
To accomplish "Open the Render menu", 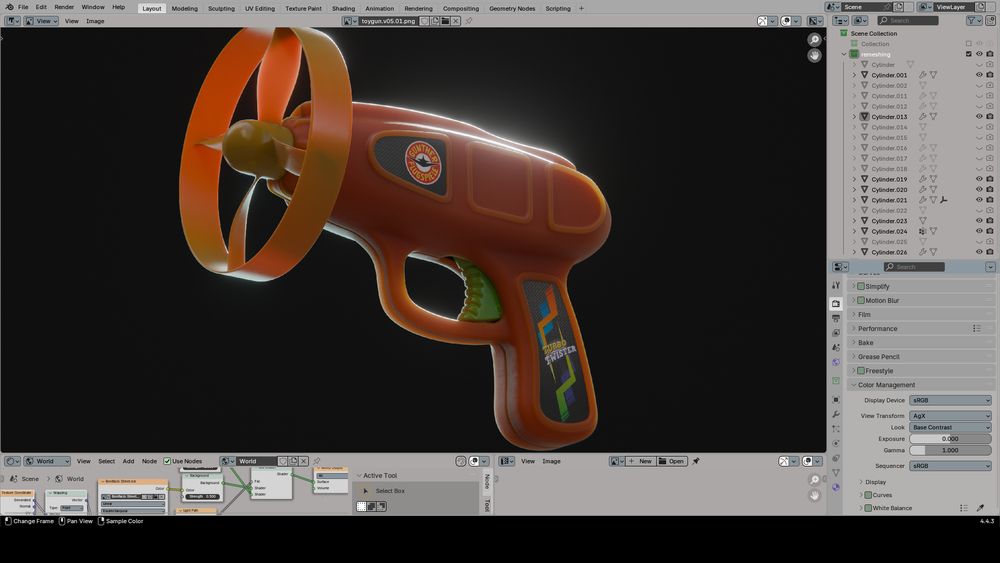I will [64, 7].
